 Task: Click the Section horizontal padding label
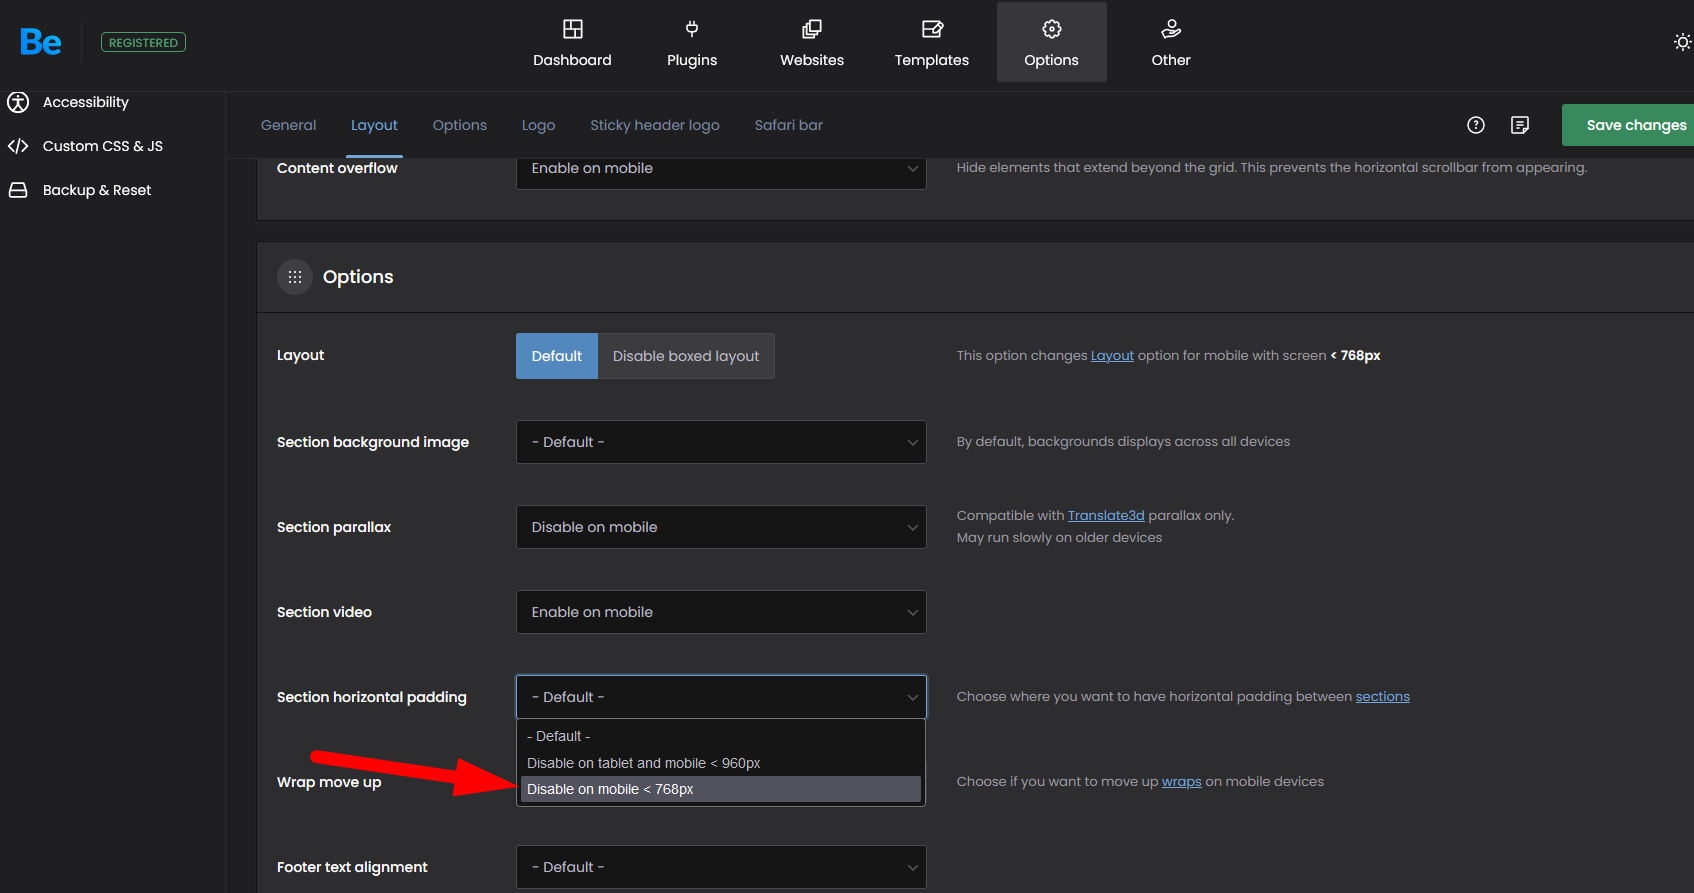pos(372,697)
